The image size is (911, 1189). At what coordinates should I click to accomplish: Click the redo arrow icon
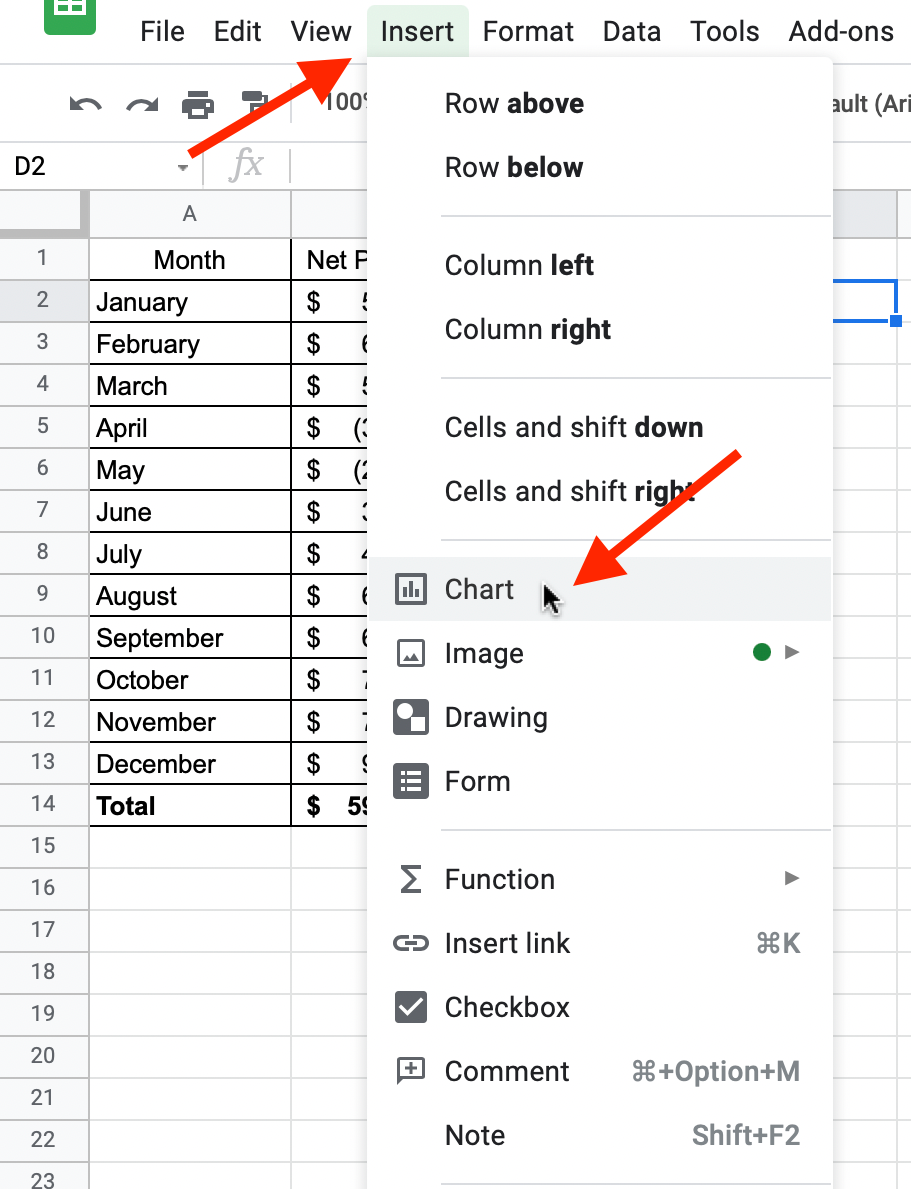pos(142,104)
